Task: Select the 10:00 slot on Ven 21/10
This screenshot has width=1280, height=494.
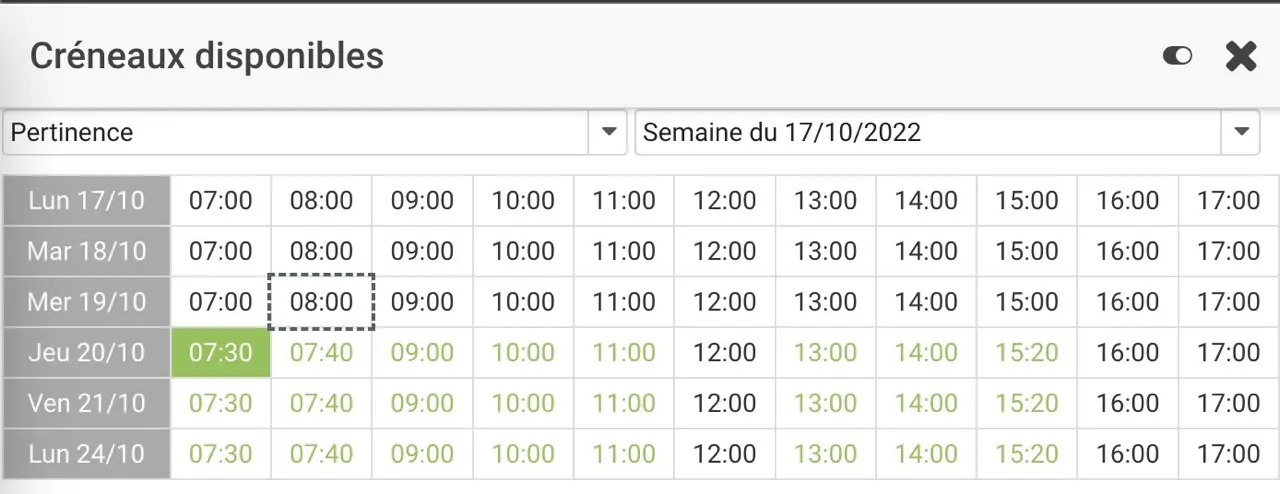Action: [523, 404]
